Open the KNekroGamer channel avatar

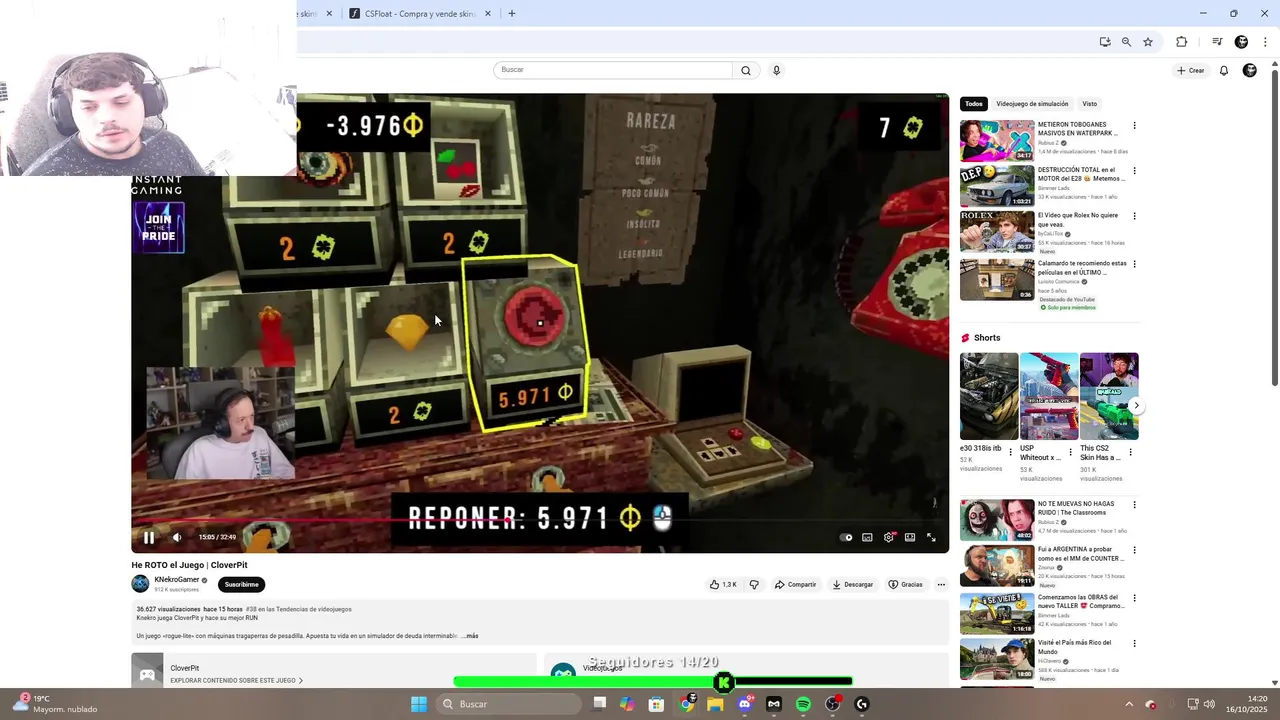tap(140, 584)
